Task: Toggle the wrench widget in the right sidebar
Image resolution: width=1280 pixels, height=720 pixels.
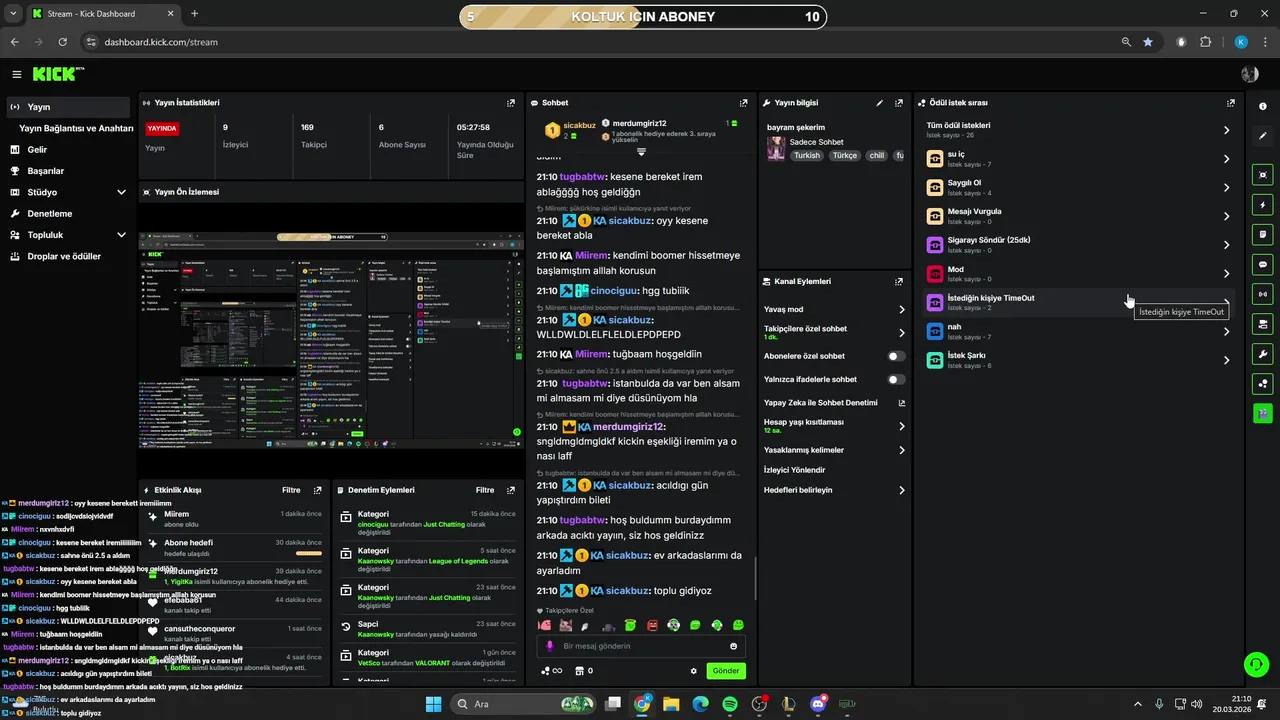Action: tap(1263, 354)
